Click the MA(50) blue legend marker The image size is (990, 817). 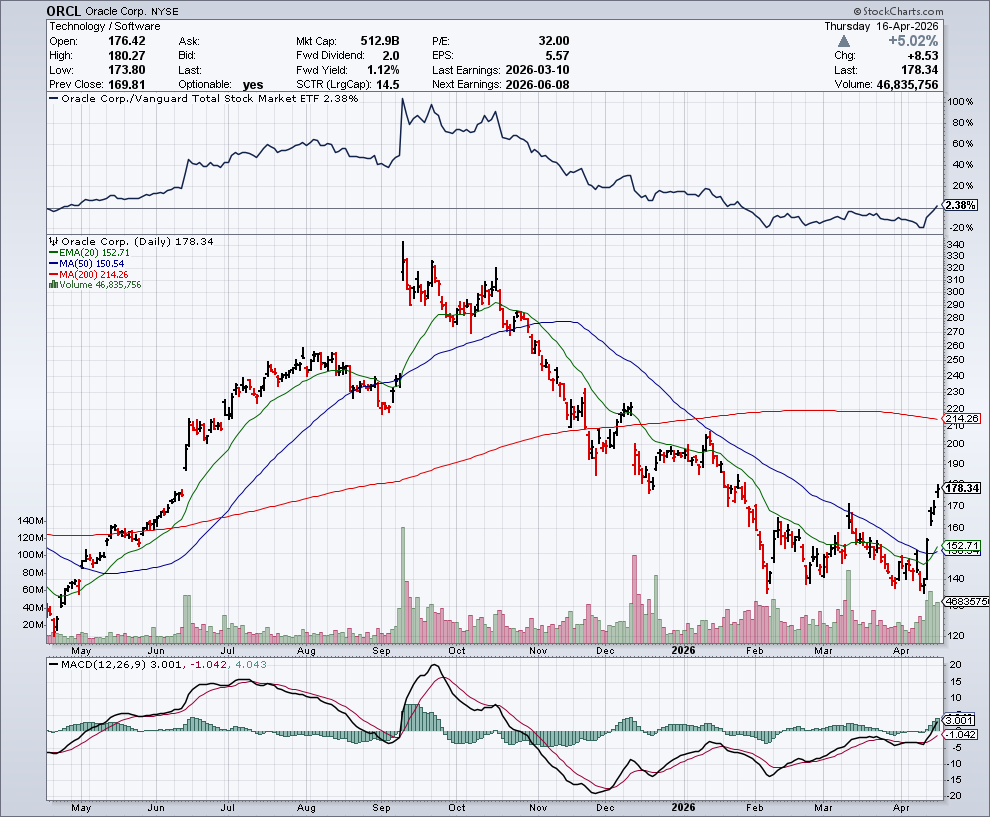pos(54,263)
